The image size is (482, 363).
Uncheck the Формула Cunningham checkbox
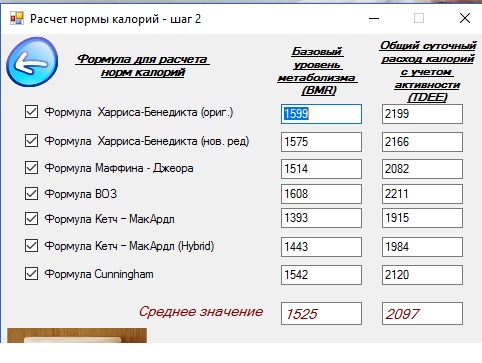[x=31, y=274]
